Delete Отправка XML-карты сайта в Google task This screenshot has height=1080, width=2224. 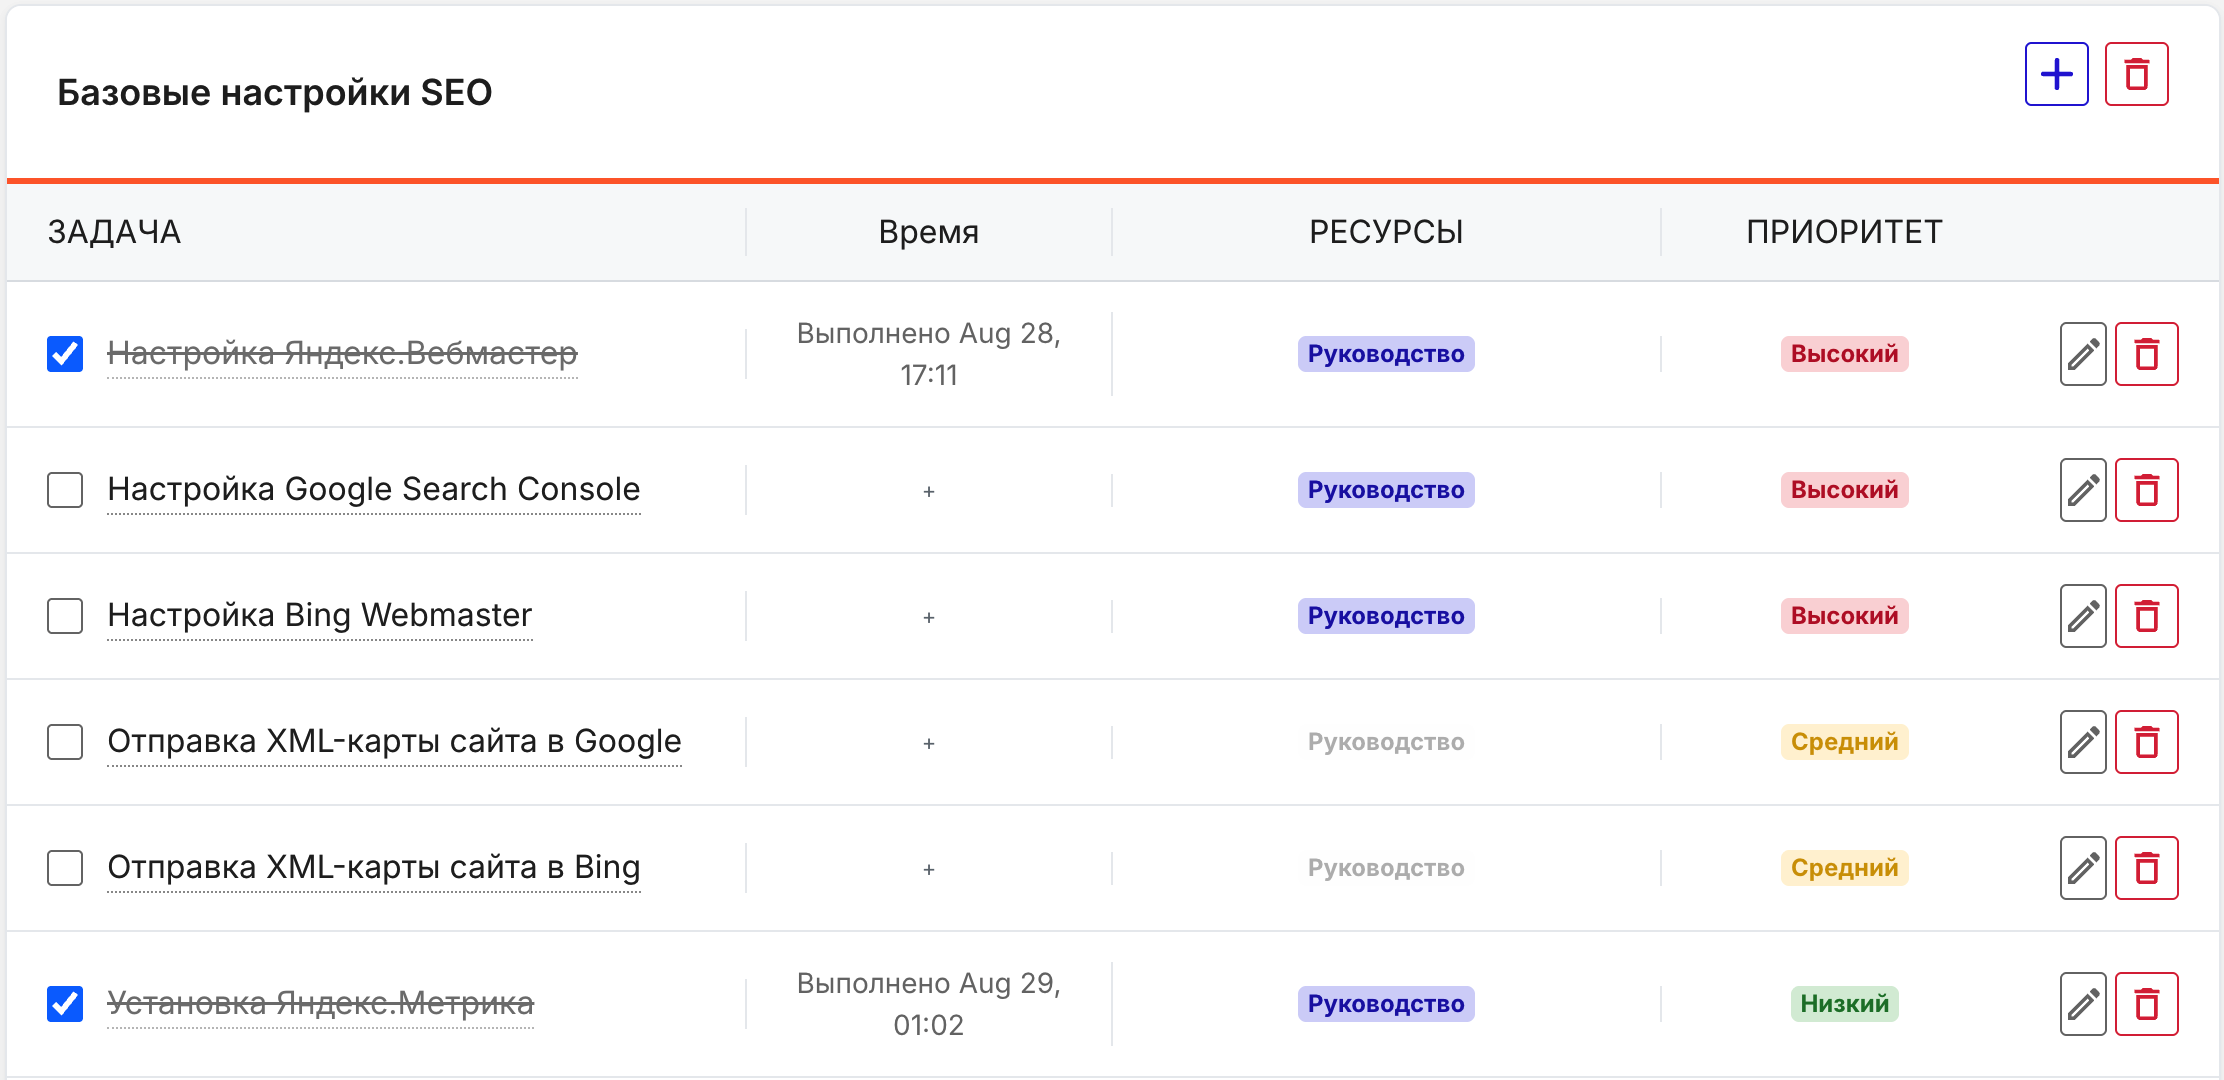(2147, 742)
